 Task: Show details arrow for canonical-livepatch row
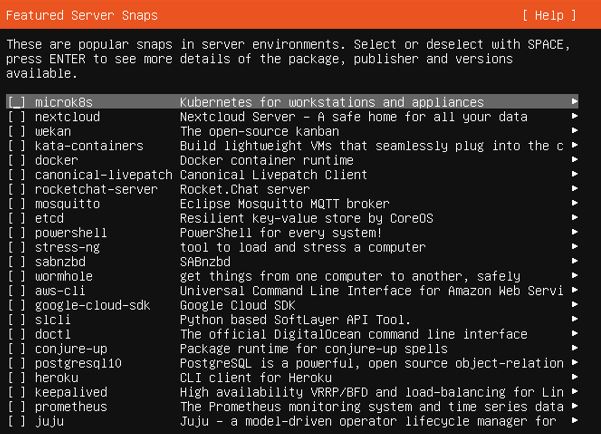click(574, 174)
